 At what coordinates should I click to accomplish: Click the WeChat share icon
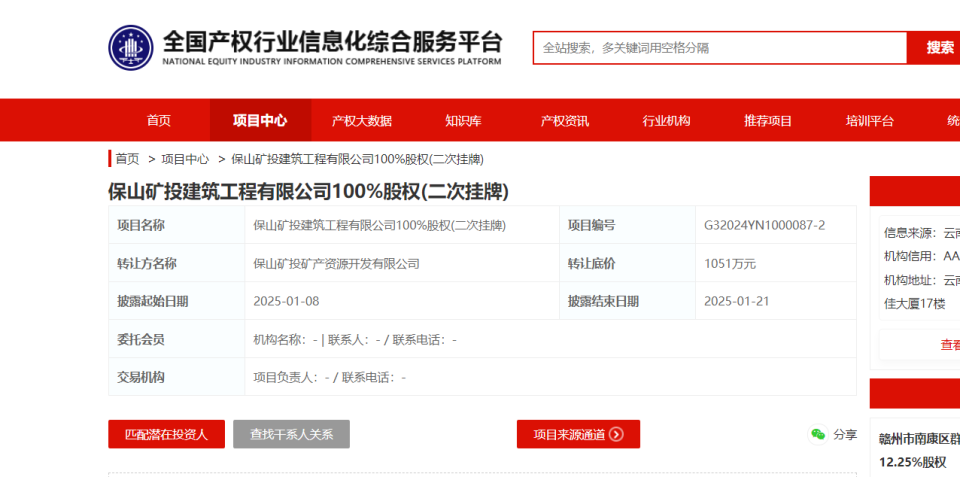(817, 434)
